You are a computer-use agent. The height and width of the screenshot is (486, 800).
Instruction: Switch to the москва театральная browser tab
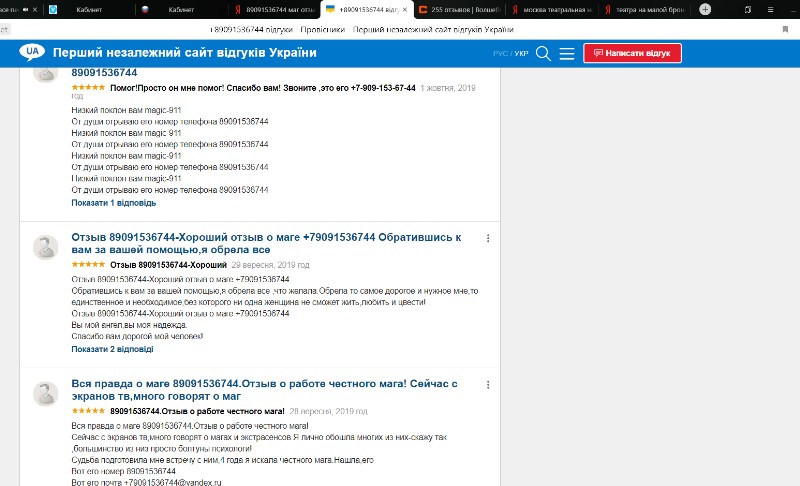tap(552, 10)
